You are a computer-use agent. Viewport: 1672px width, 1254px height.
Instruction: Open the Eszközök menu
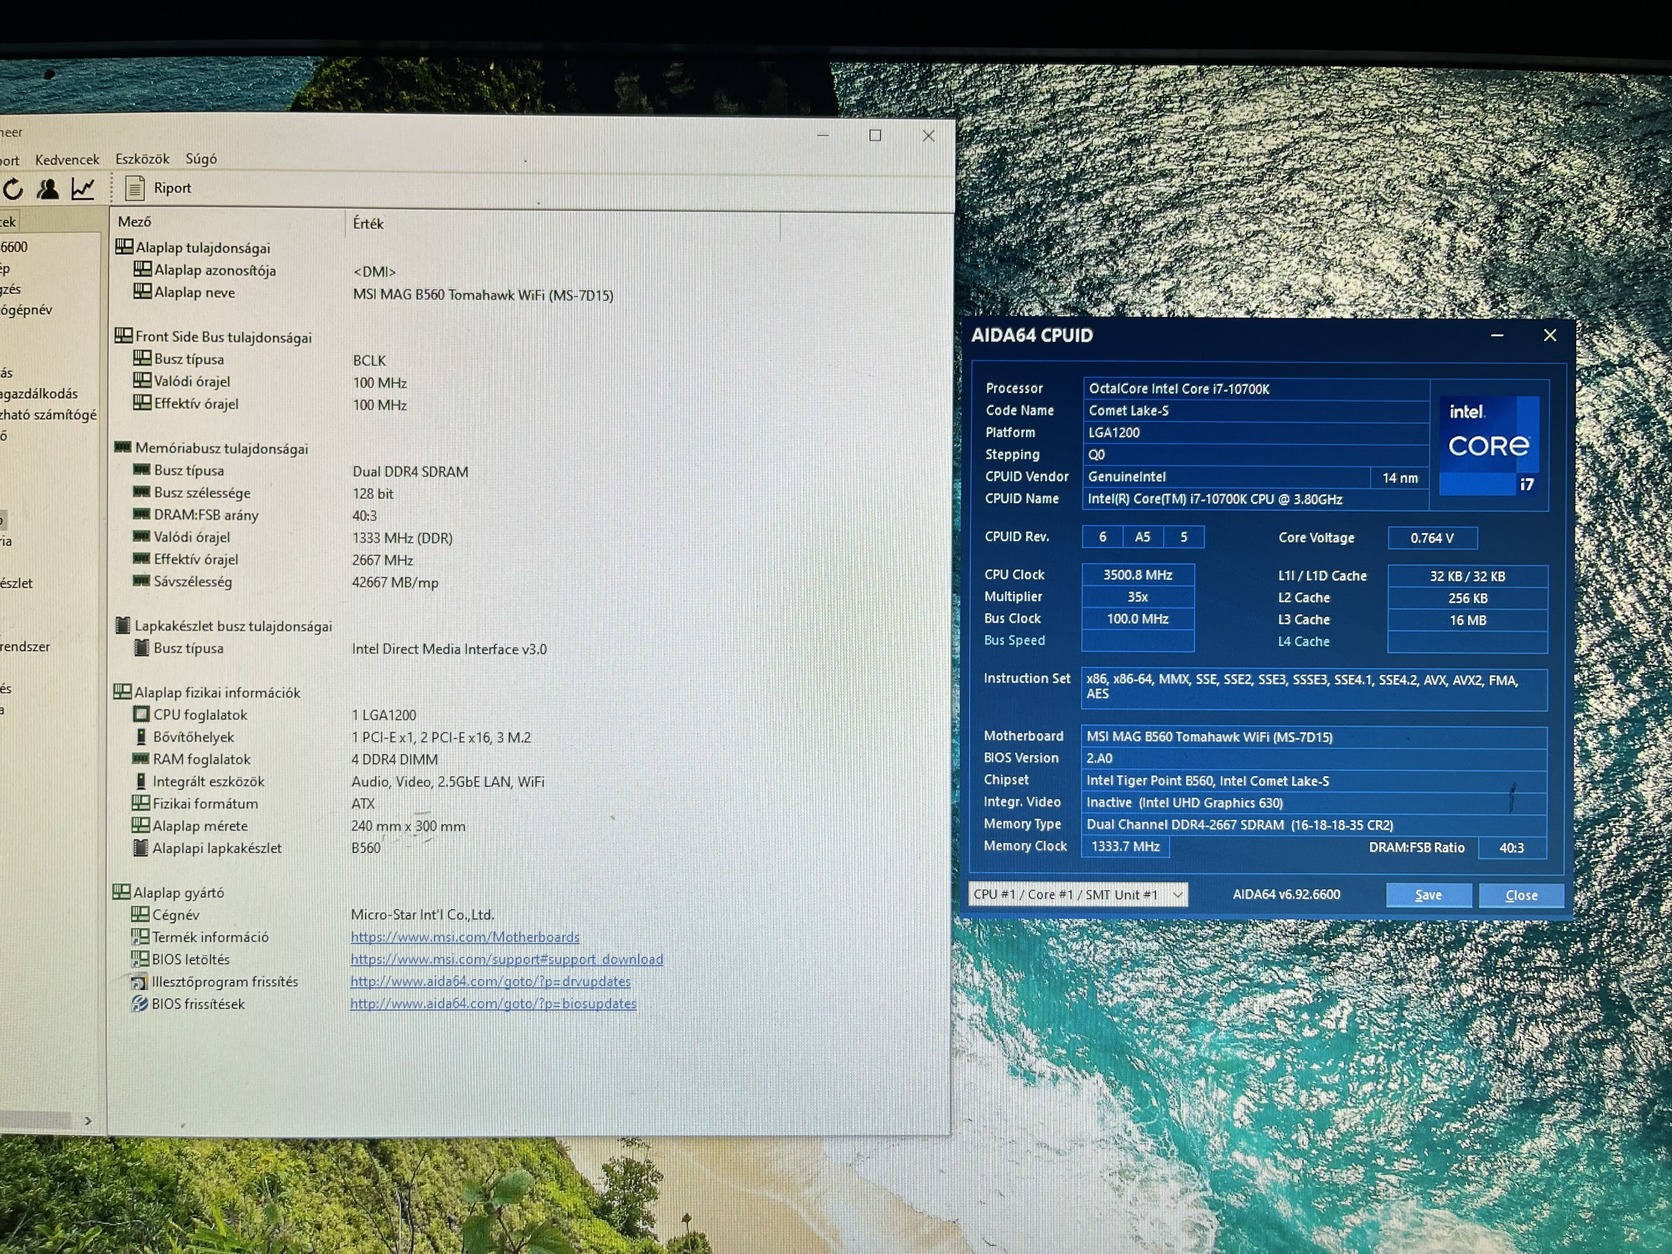tap(142, 158)
